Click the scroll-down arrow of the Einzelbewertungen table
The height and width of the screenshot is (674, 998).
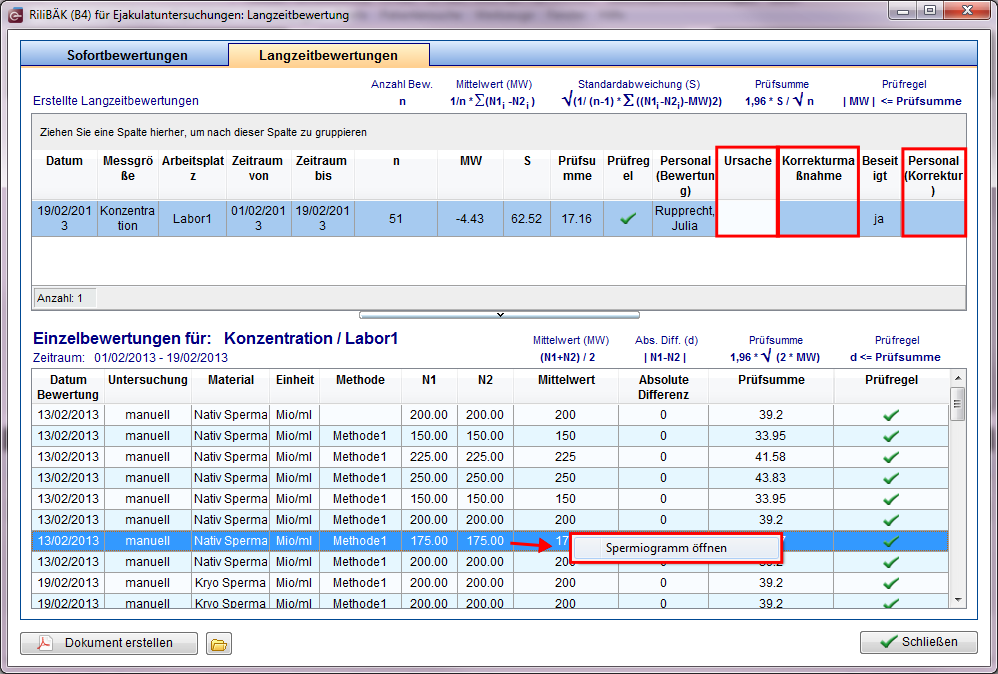pos(958,600)
